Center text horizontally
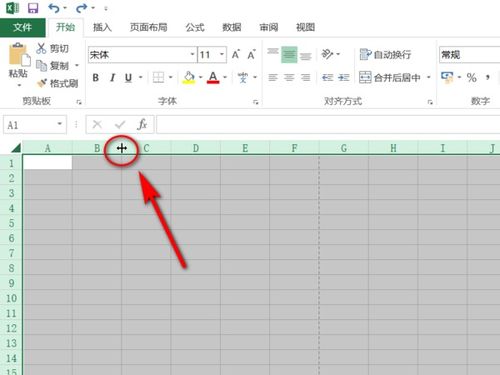This screenshot has height=375, width=500. (x=289, y=78)
